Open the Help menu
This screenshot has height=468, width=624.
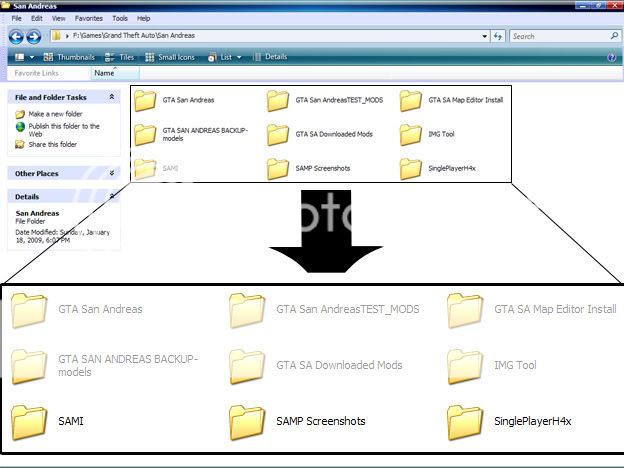pyautogui.click(x=144, y=18)
